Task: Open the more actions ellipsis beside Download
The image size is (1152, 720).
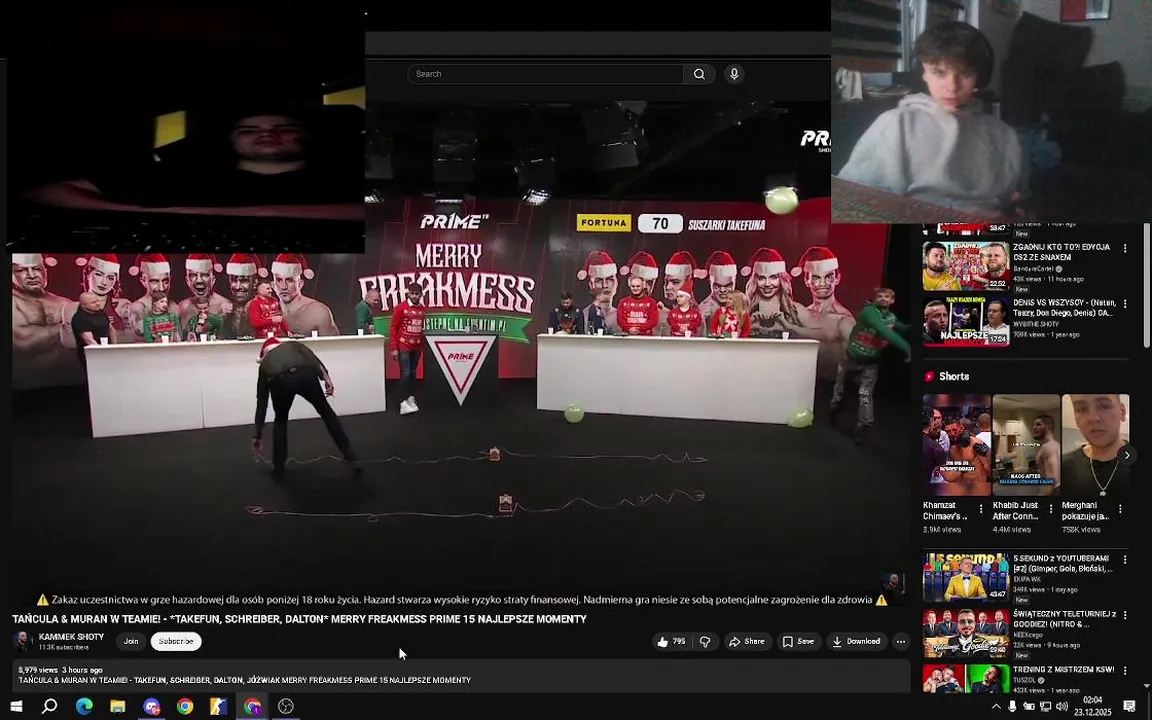Action: pos(901,641)
